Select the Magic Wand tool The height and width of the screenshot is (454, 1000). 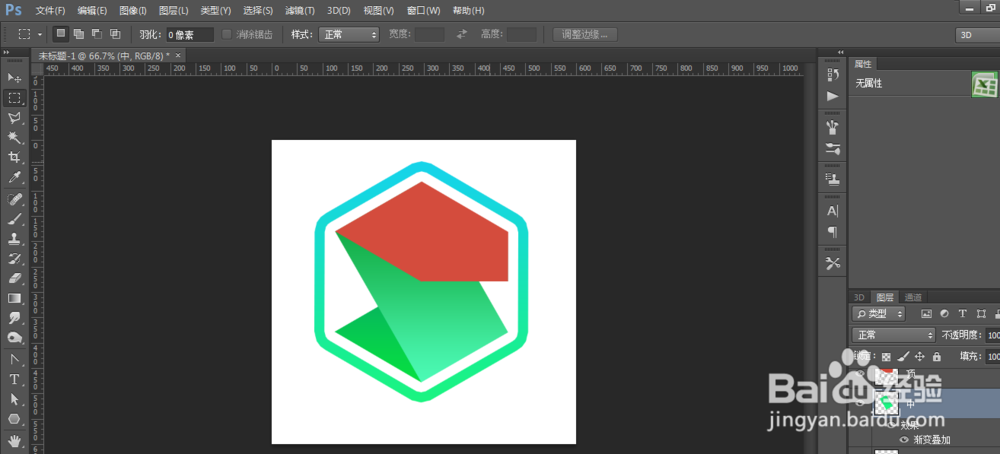click(15, 138)
